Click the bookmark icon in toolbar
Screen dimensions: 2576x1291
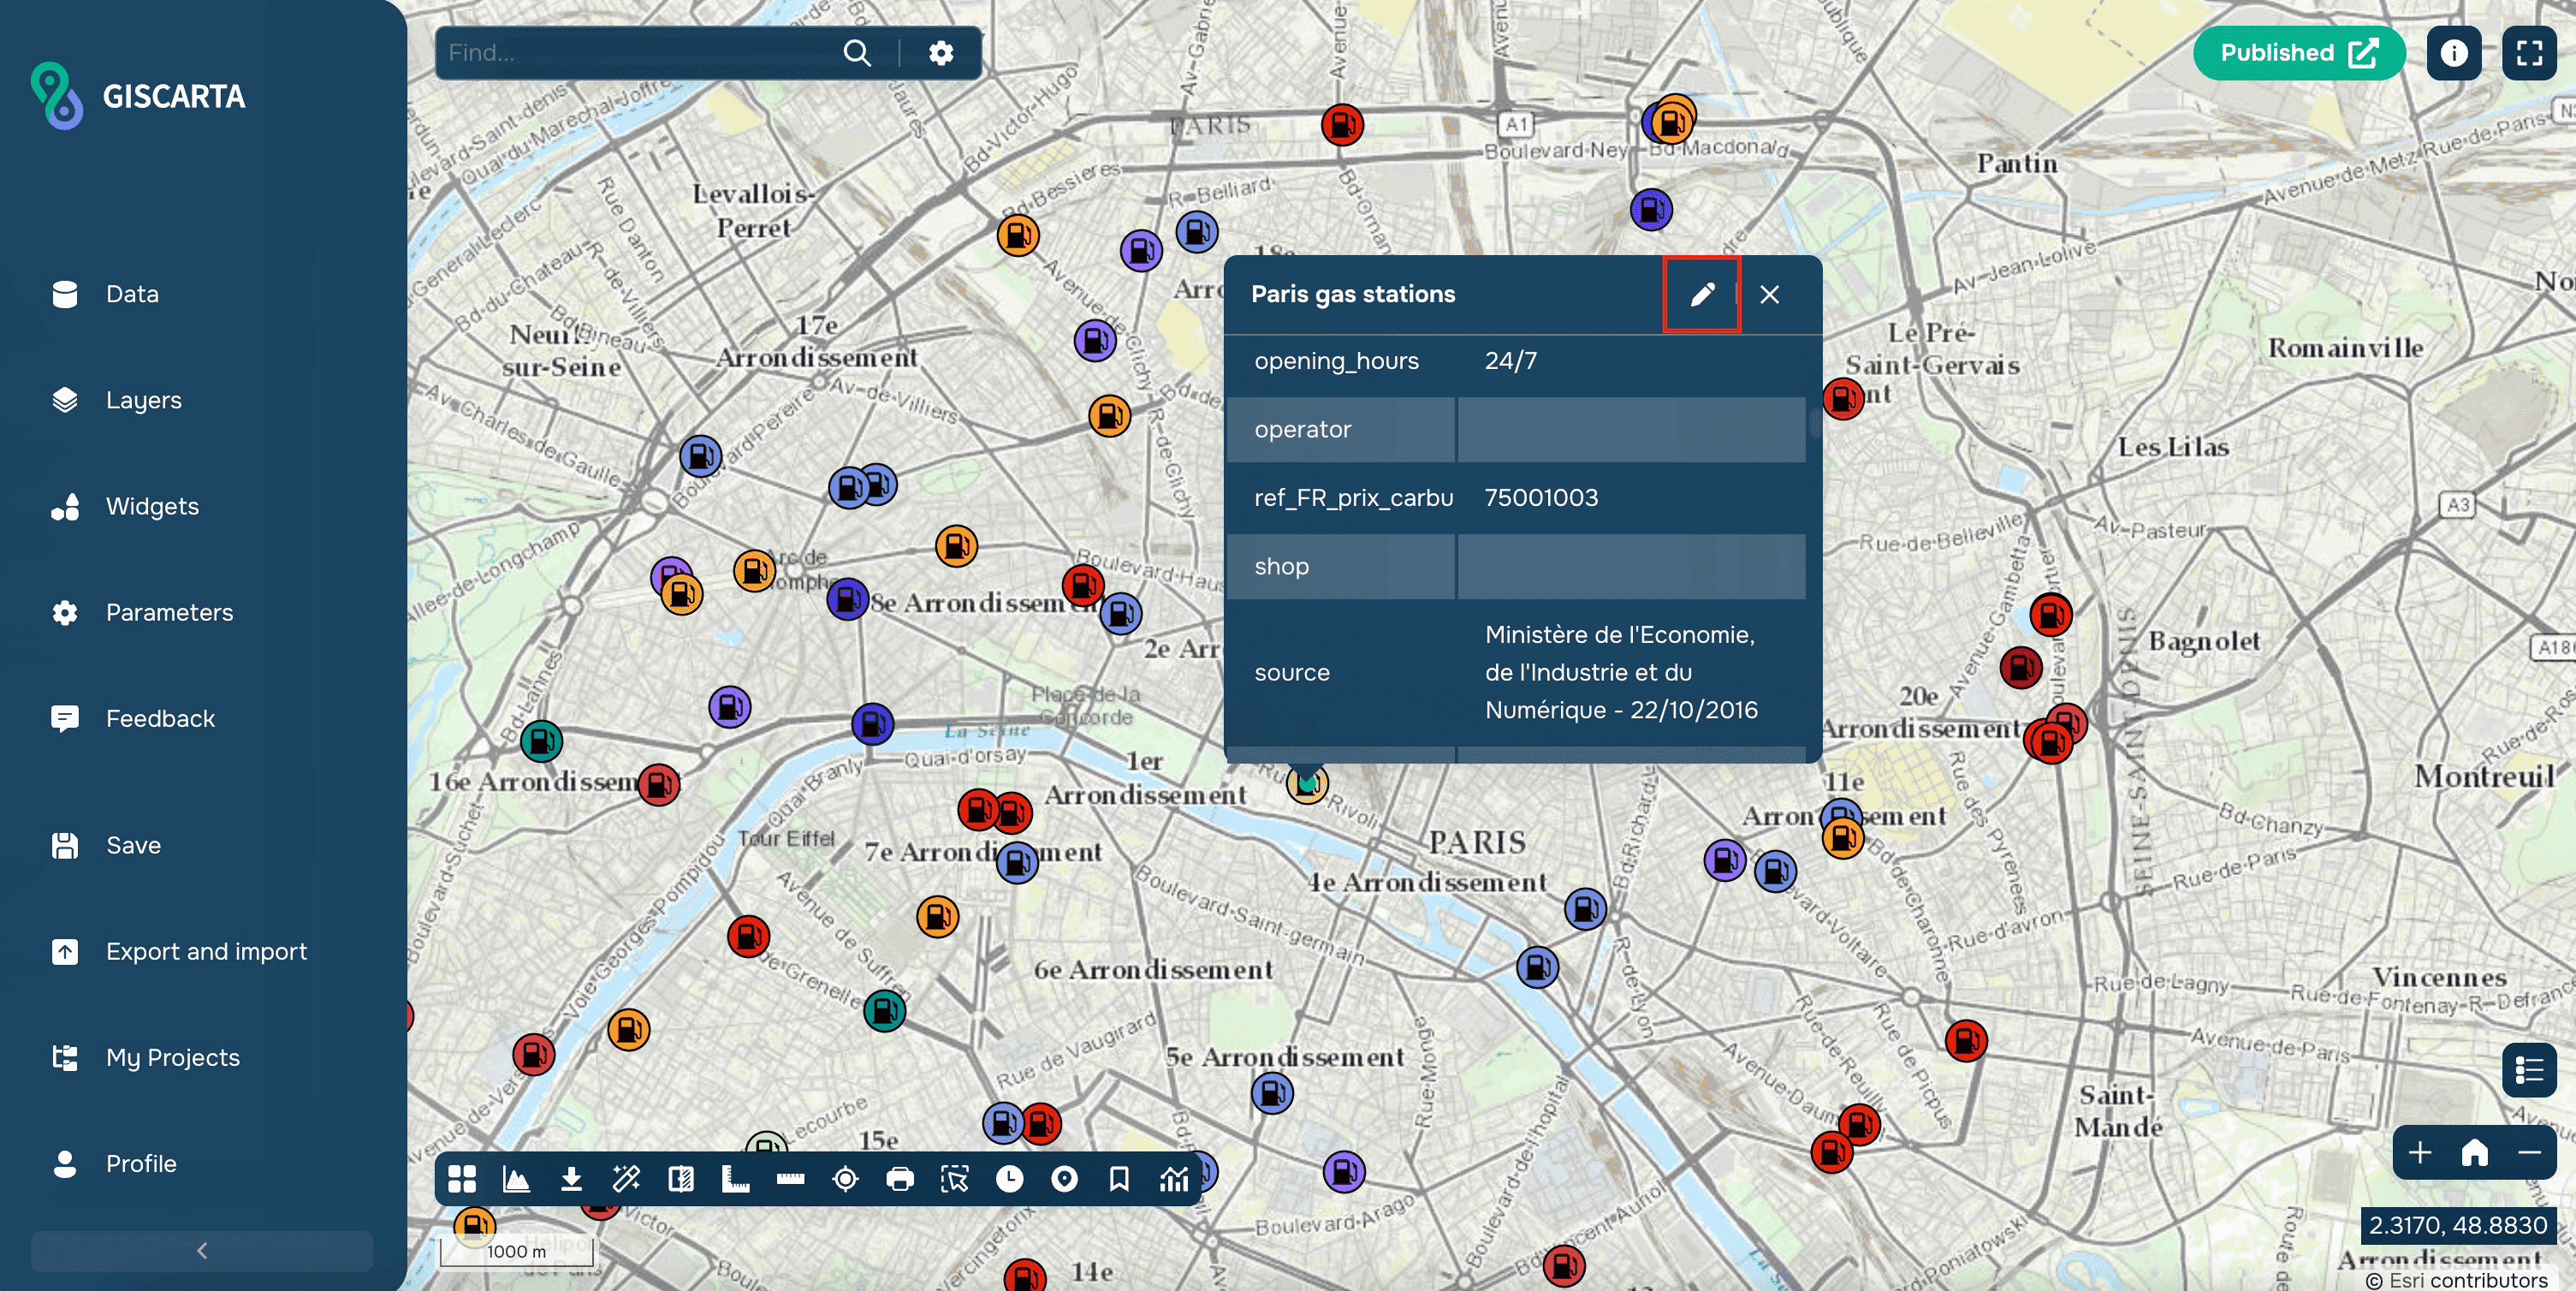tap(1119, 1179)
